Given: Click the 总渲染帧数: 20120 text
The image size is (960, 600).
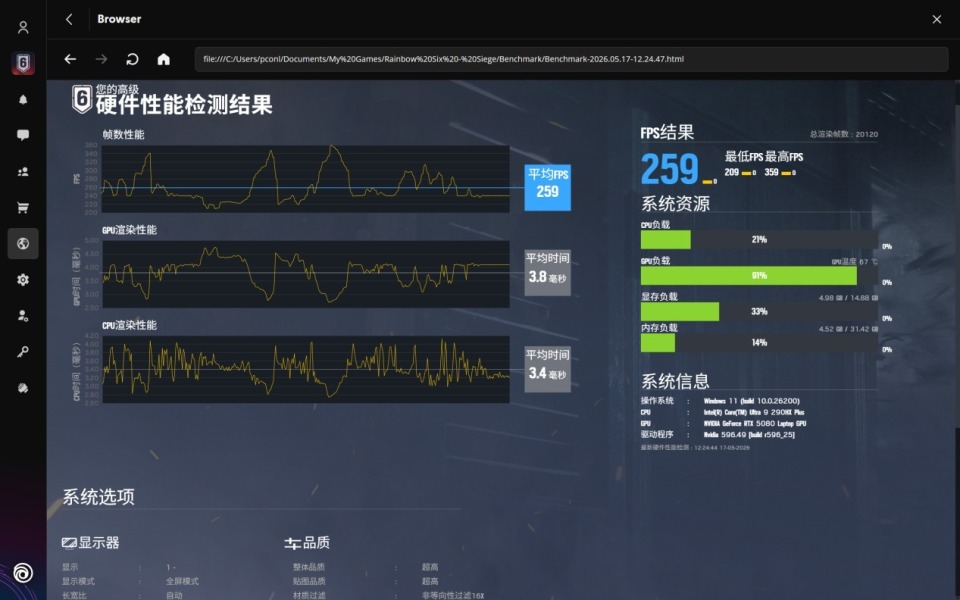Looking at the screenshot, I should pyautogui.click(x=844, y=134).
